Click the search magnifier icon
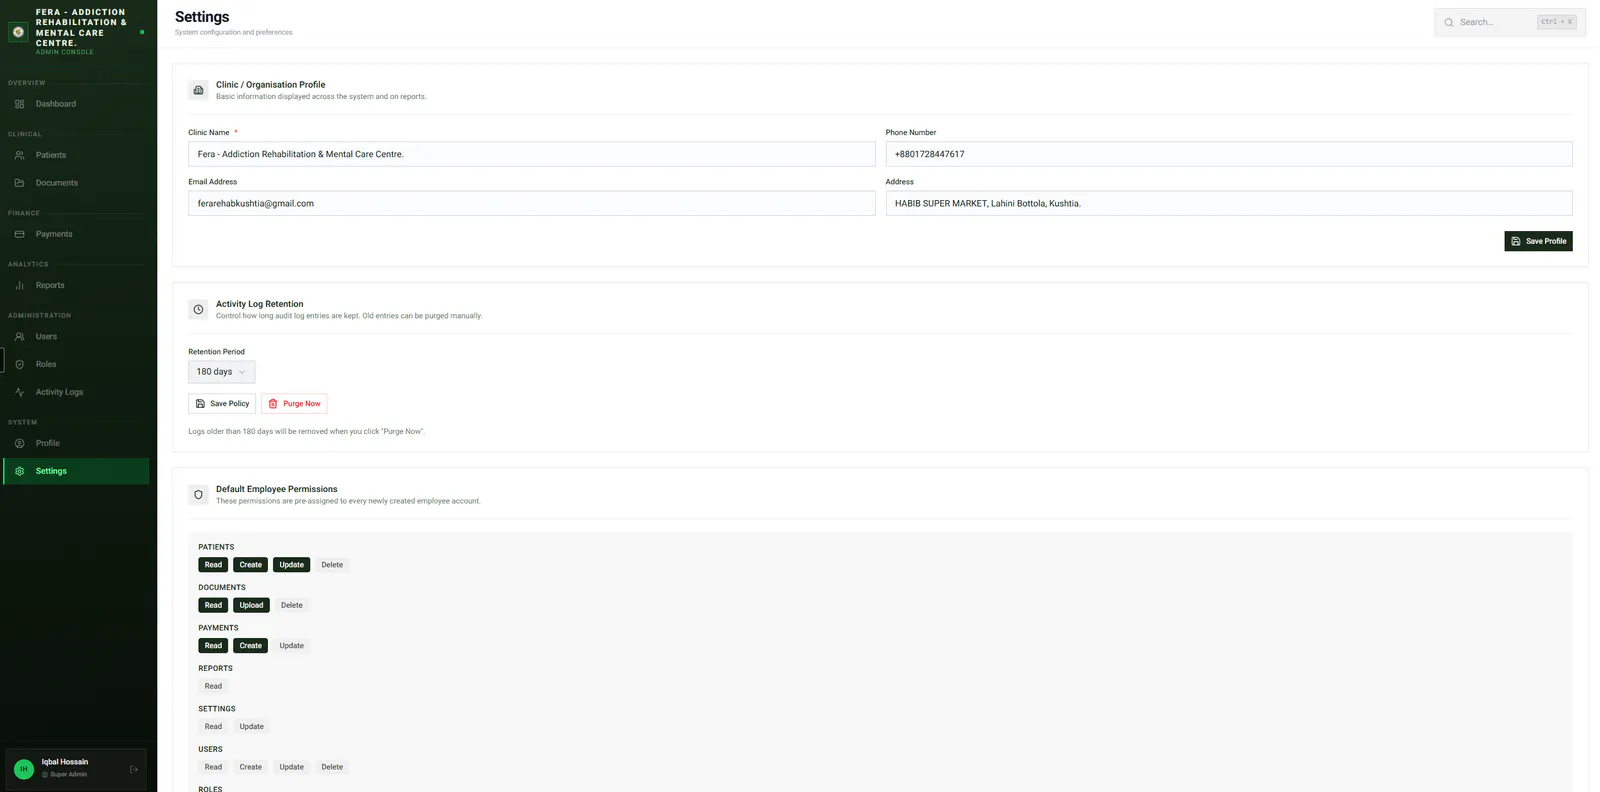The width and height of the screenshot is (1600, 792). pos(1449,22)
